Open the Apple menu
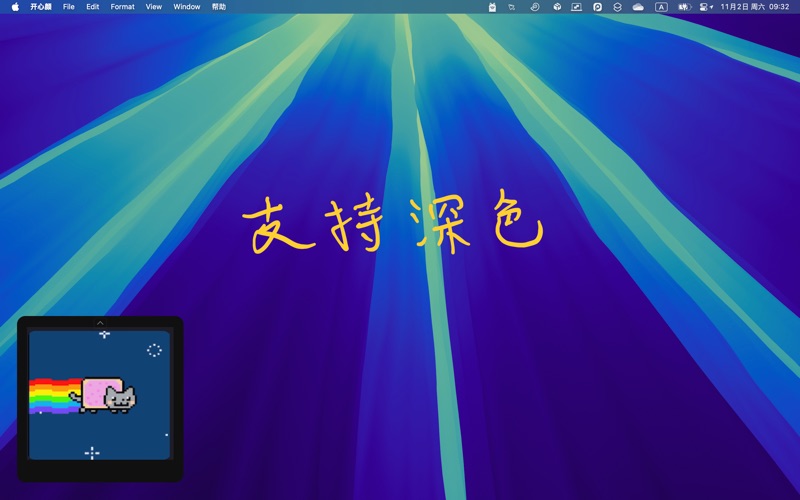Screen dimensions: 800x500 15,7
